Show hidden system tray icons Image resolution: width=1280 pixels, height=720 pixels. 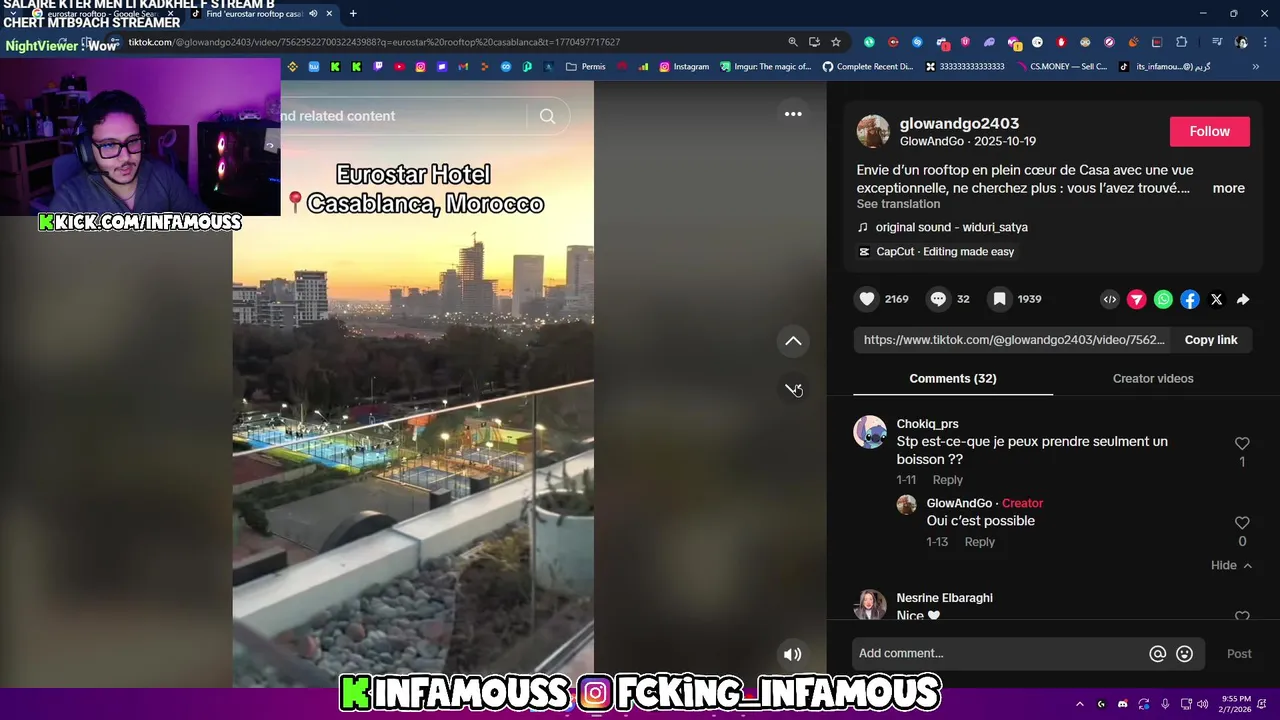pyautogui.click(x=1079, y=704)
